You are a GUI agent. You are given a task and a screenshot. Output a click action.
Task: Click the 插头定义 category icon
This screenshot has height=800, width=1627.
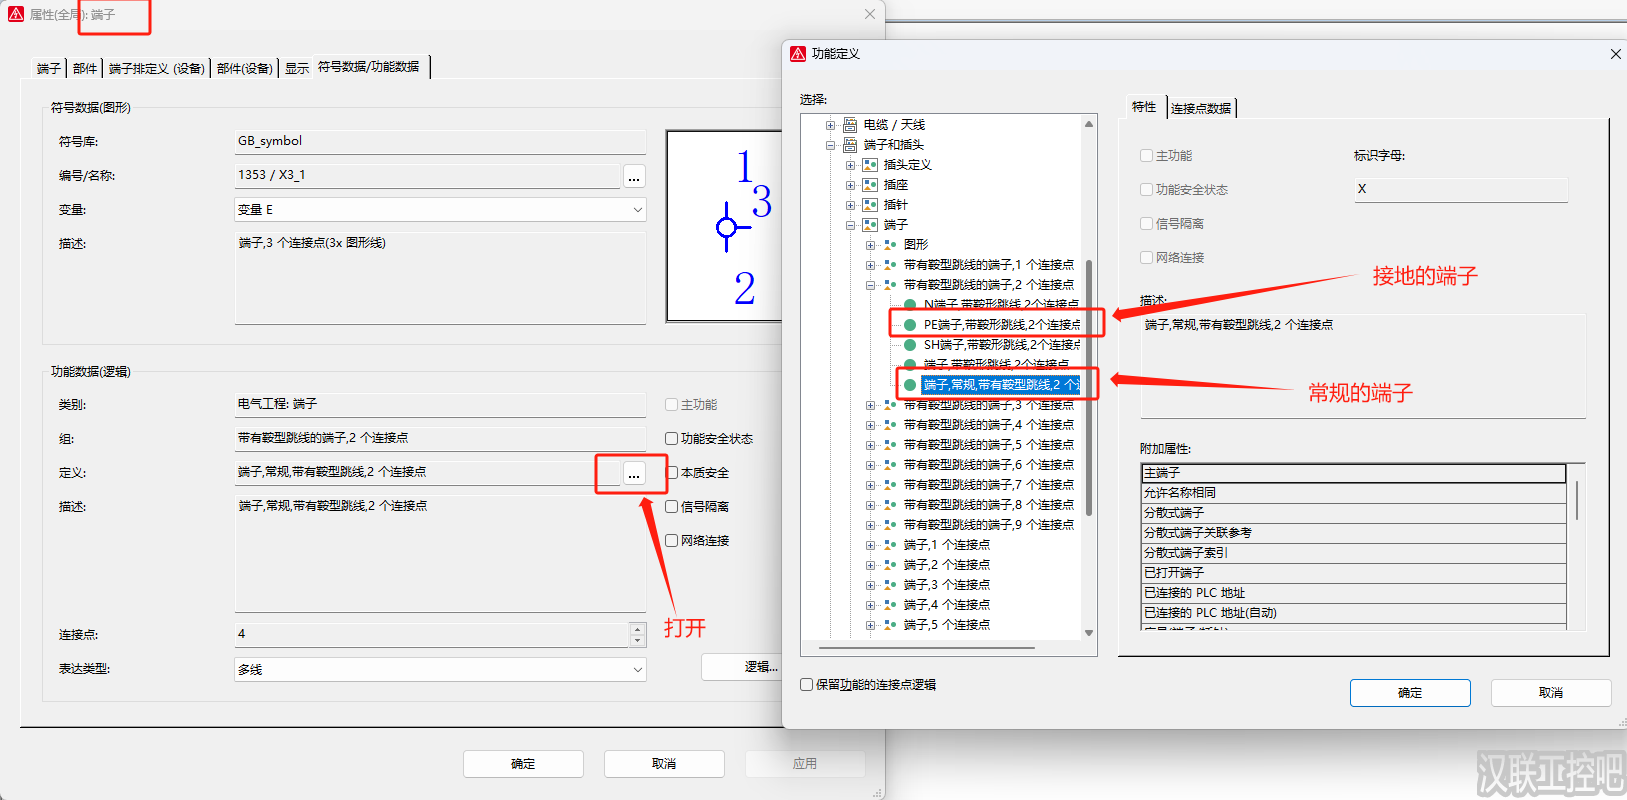click(x=870, y=165)
